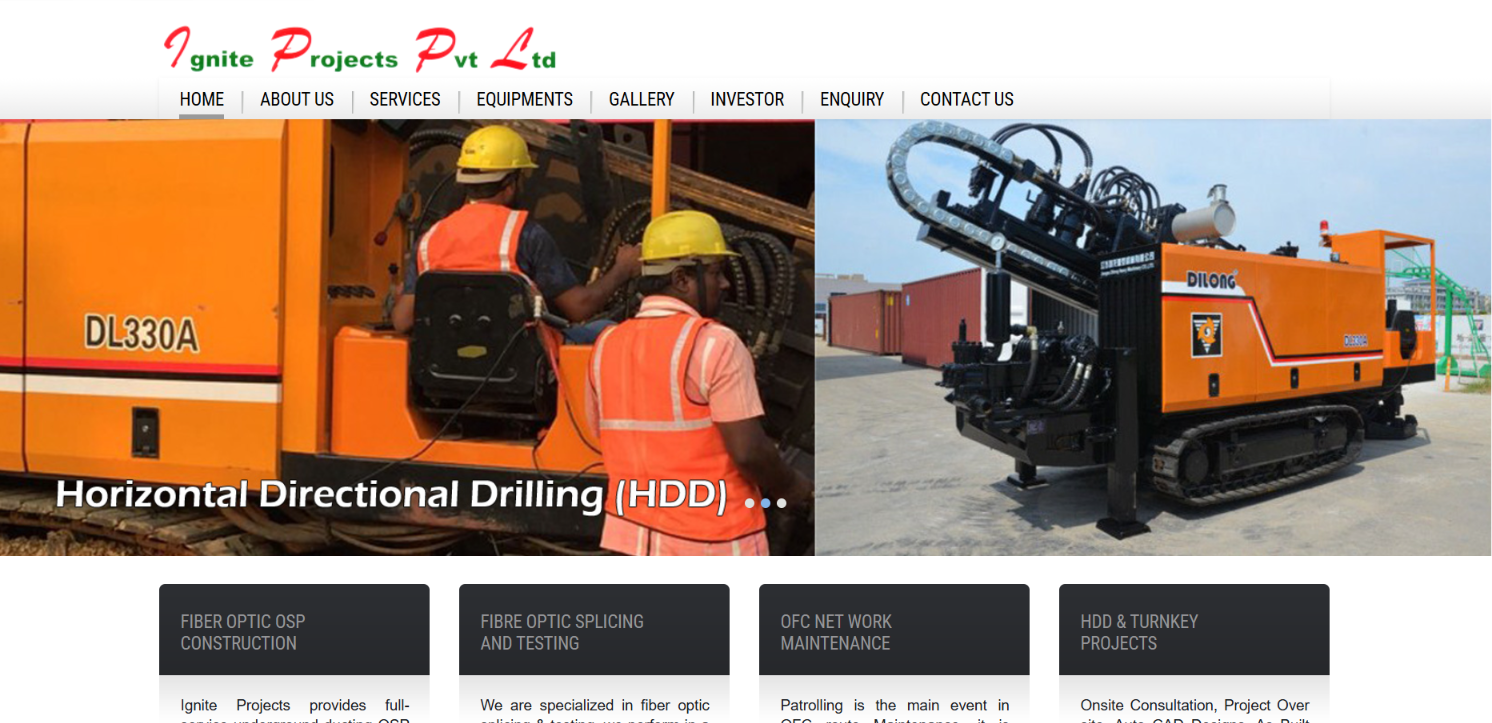Select the second slider pagination dot
This screenshot has height=723, width=1492.
766,503
